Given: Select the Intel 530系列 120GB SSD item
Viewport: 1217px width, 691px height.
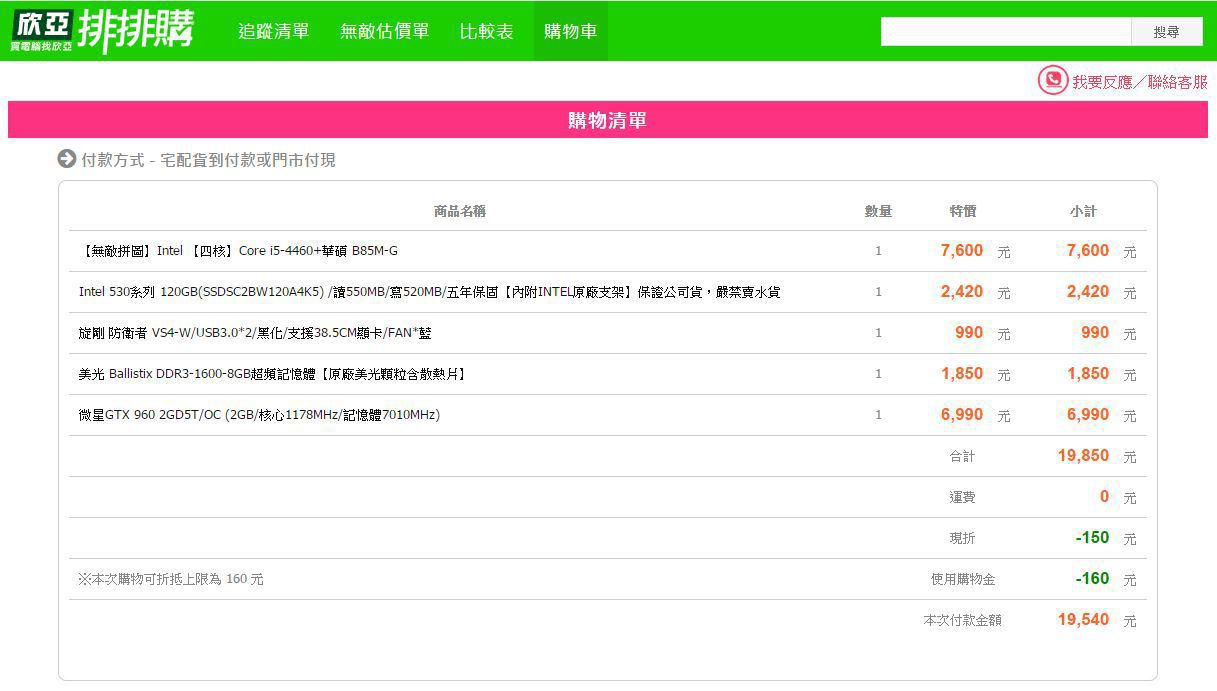Looking at the screenshot, I should point(429,292).
